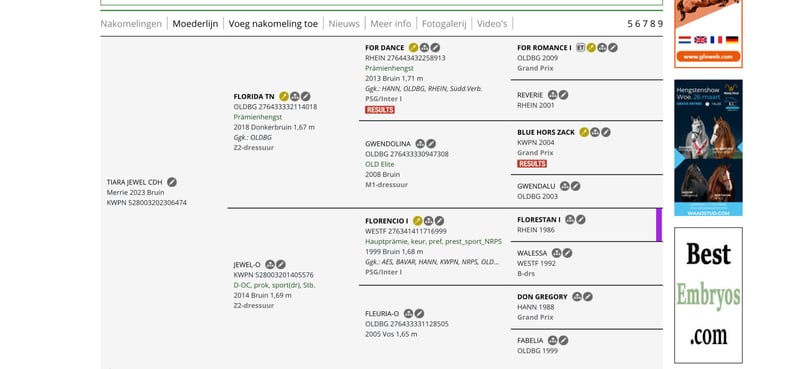Click the edit pencil icon beside Reverie

pyautogui.click(x=563, y=95)
